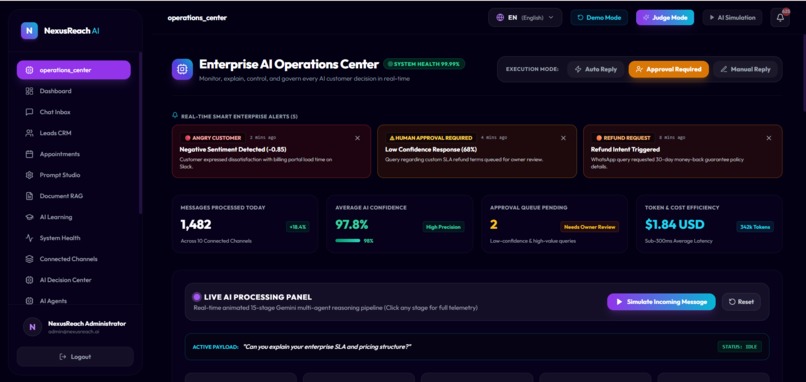806x382 pixels.
Task: Click the Leads CRM people icon
Action: point(29,133)
